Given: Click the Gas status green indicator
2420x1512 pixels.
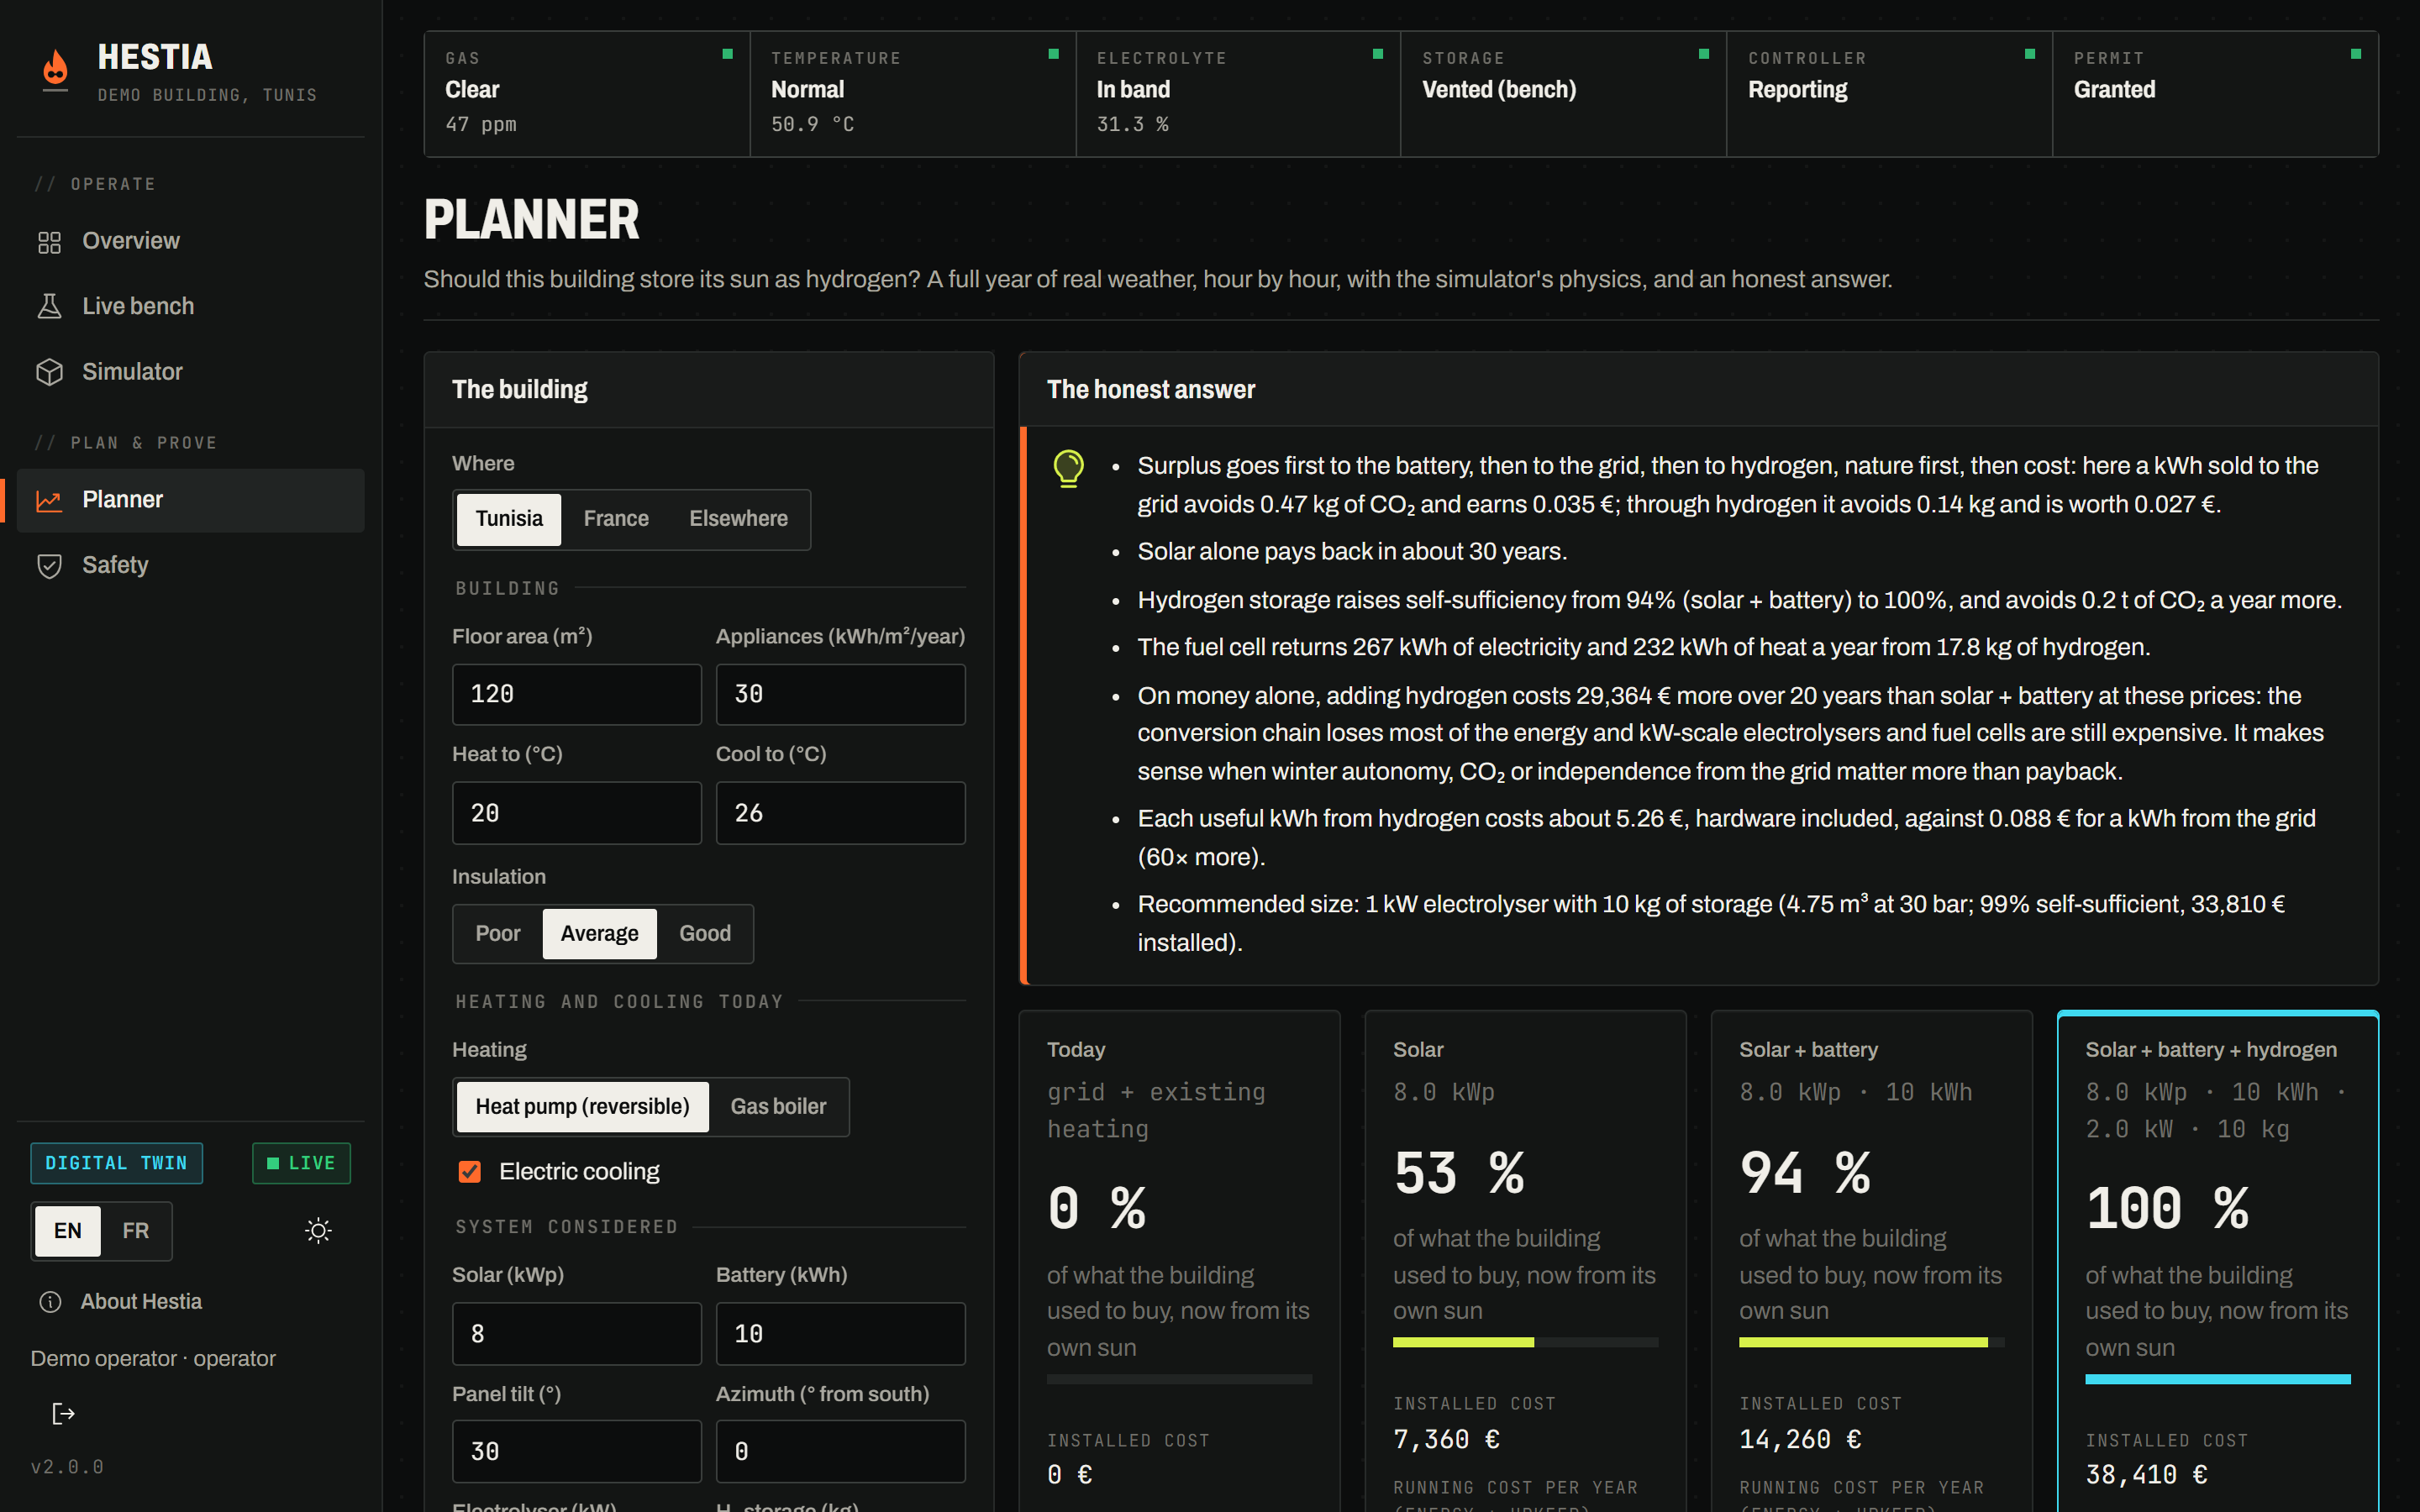Looking at the screenshot, I should [727, 54].
